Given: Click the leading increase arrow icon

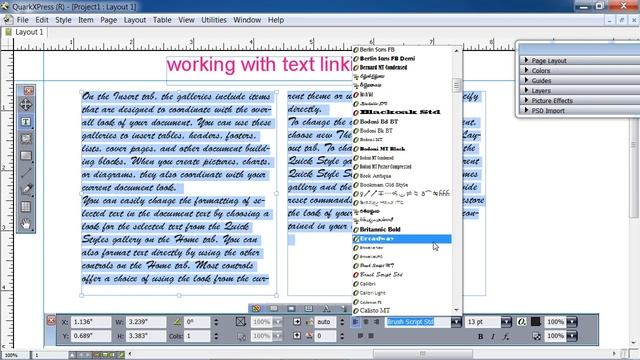Looking at the screenshot, I should click(x=297, y=322).
